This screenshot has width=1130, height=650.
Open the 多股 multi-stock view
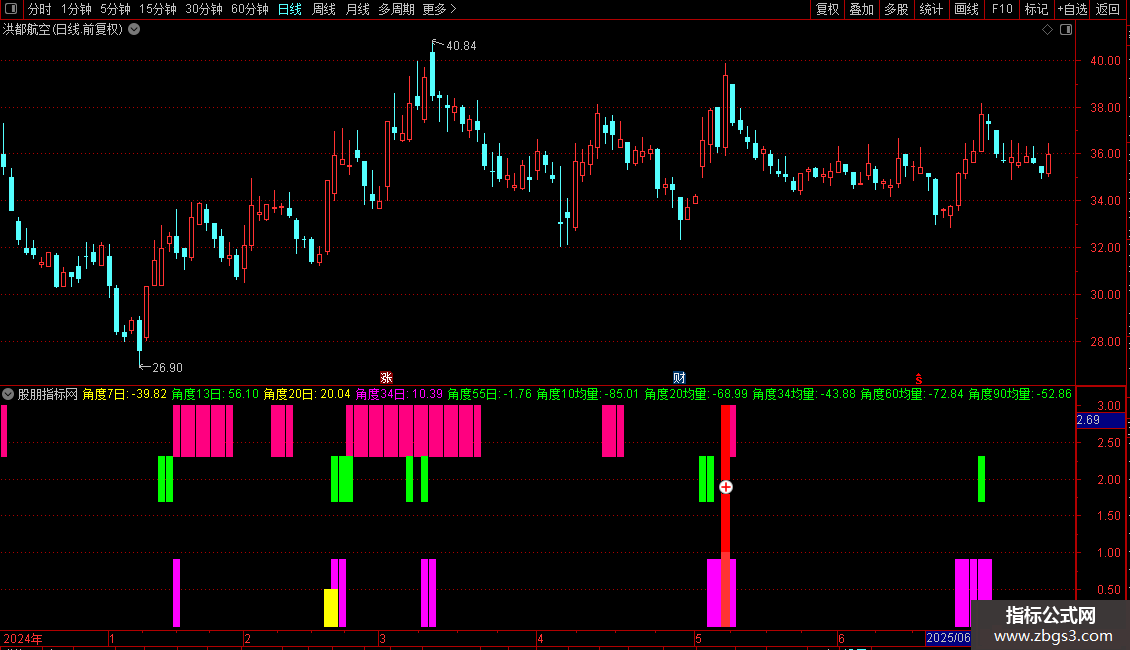tap(897, 9)
